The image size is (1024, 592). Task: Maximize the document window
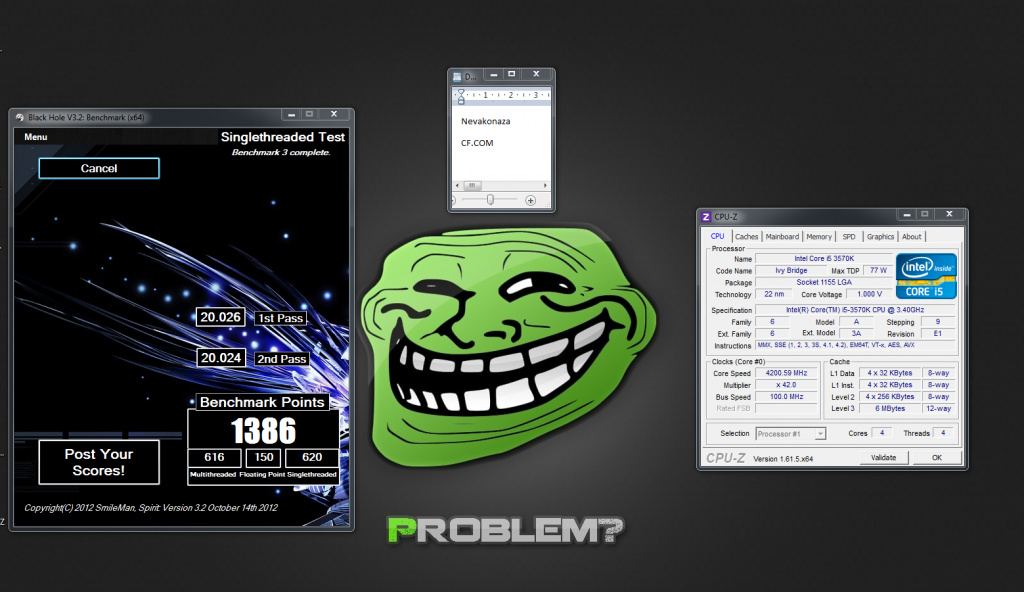click(512, 74)
